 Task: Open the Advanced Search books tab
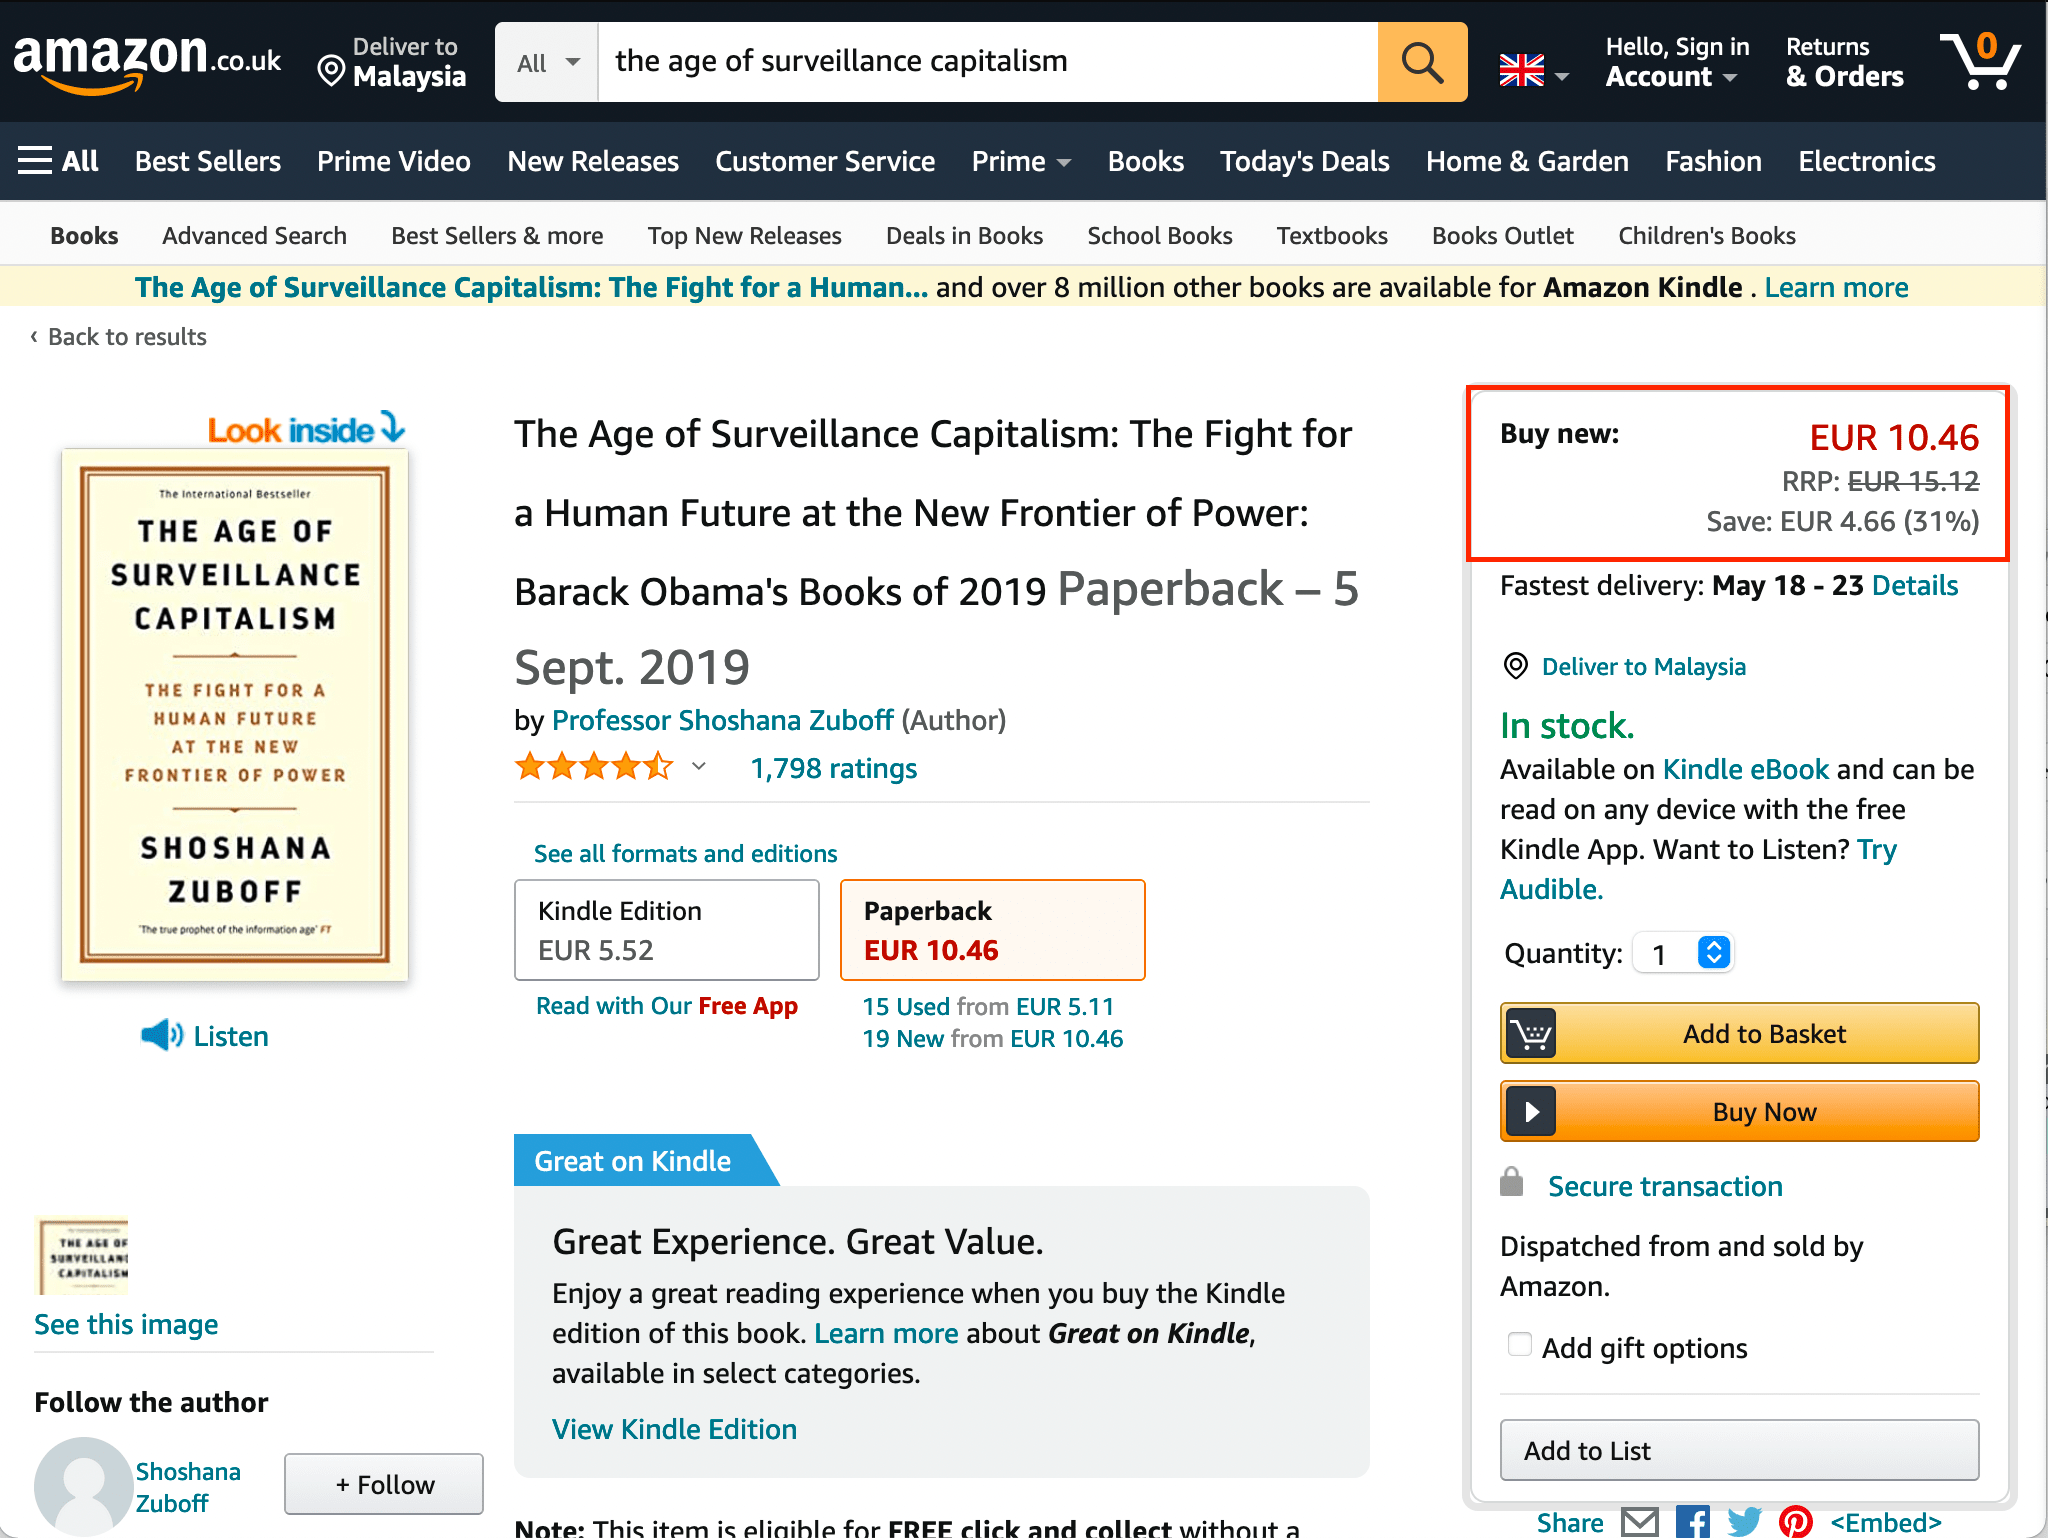[254, 236]
